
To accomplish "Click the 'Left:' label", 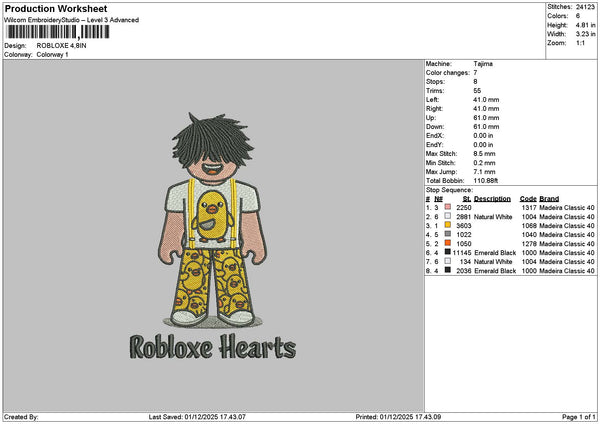I will point(433,100).
